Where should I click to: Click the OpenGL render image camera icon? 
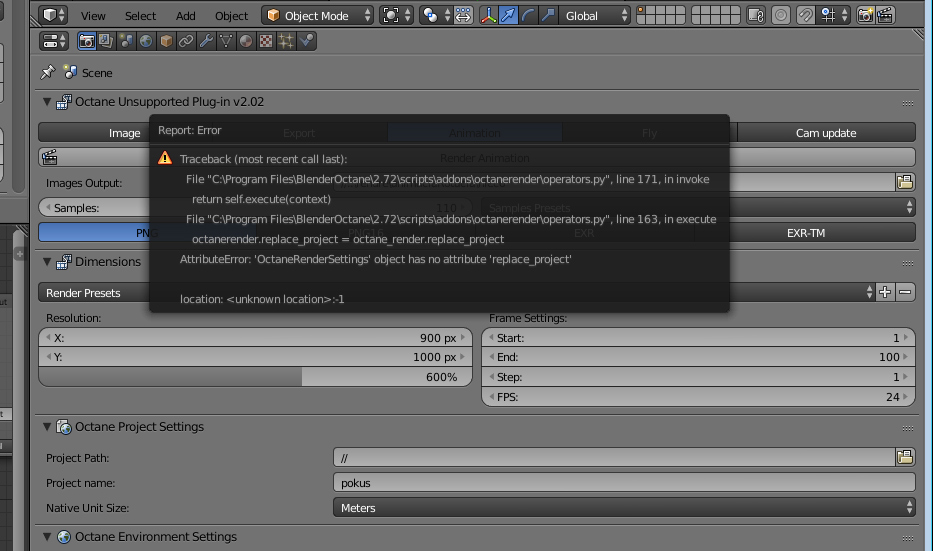click(866, 15)
